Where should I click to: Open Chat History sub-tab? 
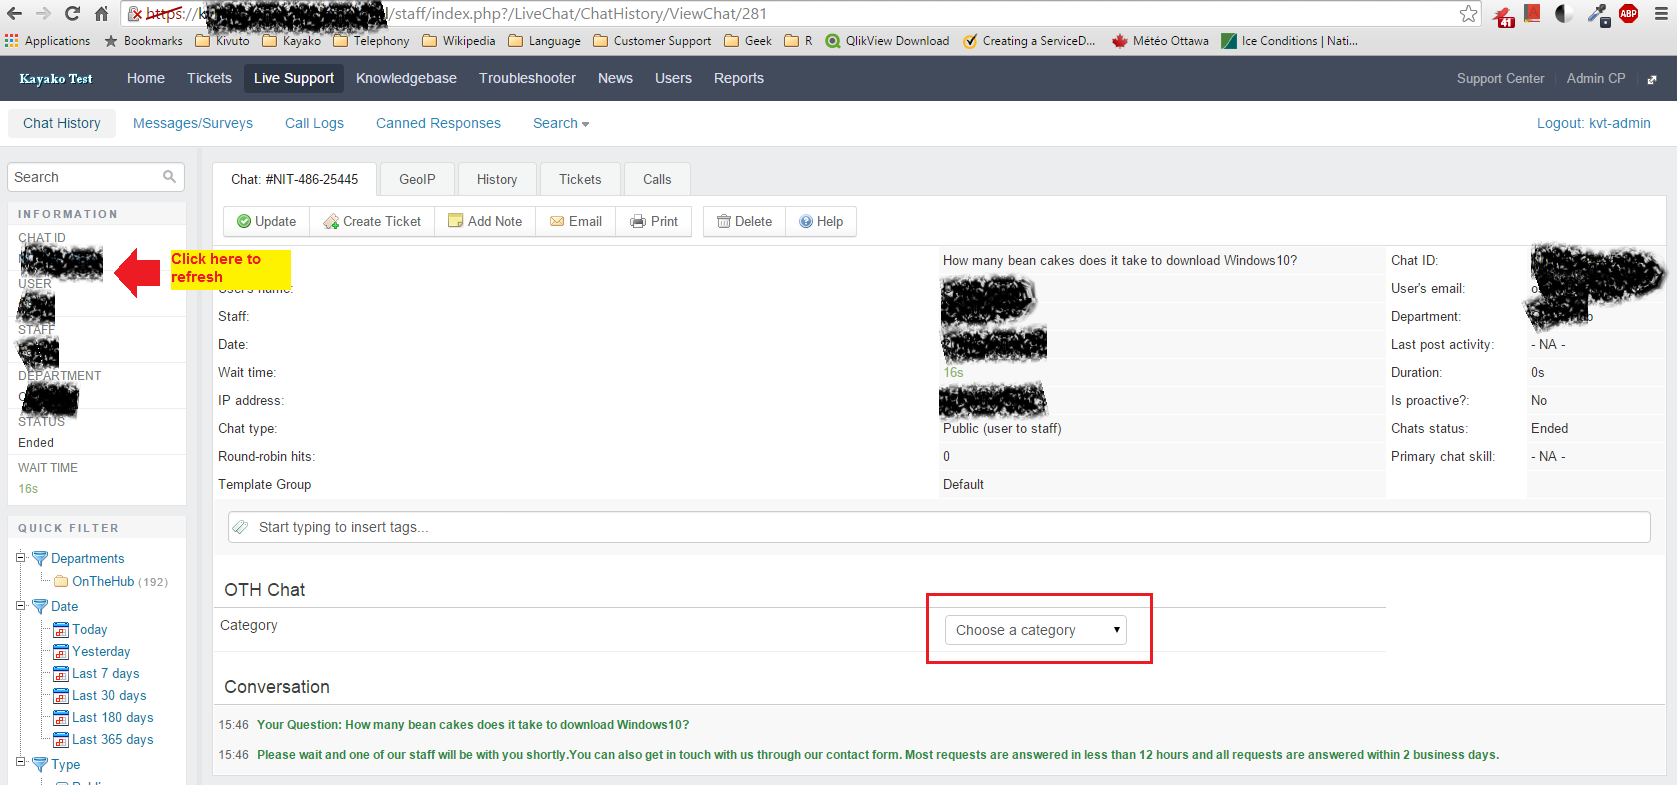(62, 123)
